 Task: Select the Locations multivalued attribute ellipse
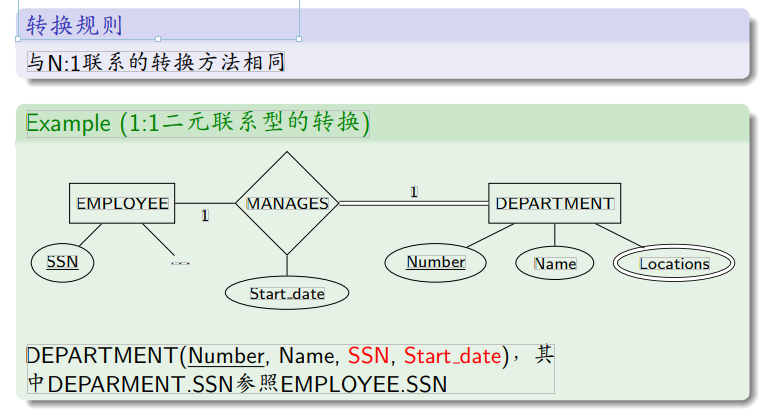pos(674,263)
